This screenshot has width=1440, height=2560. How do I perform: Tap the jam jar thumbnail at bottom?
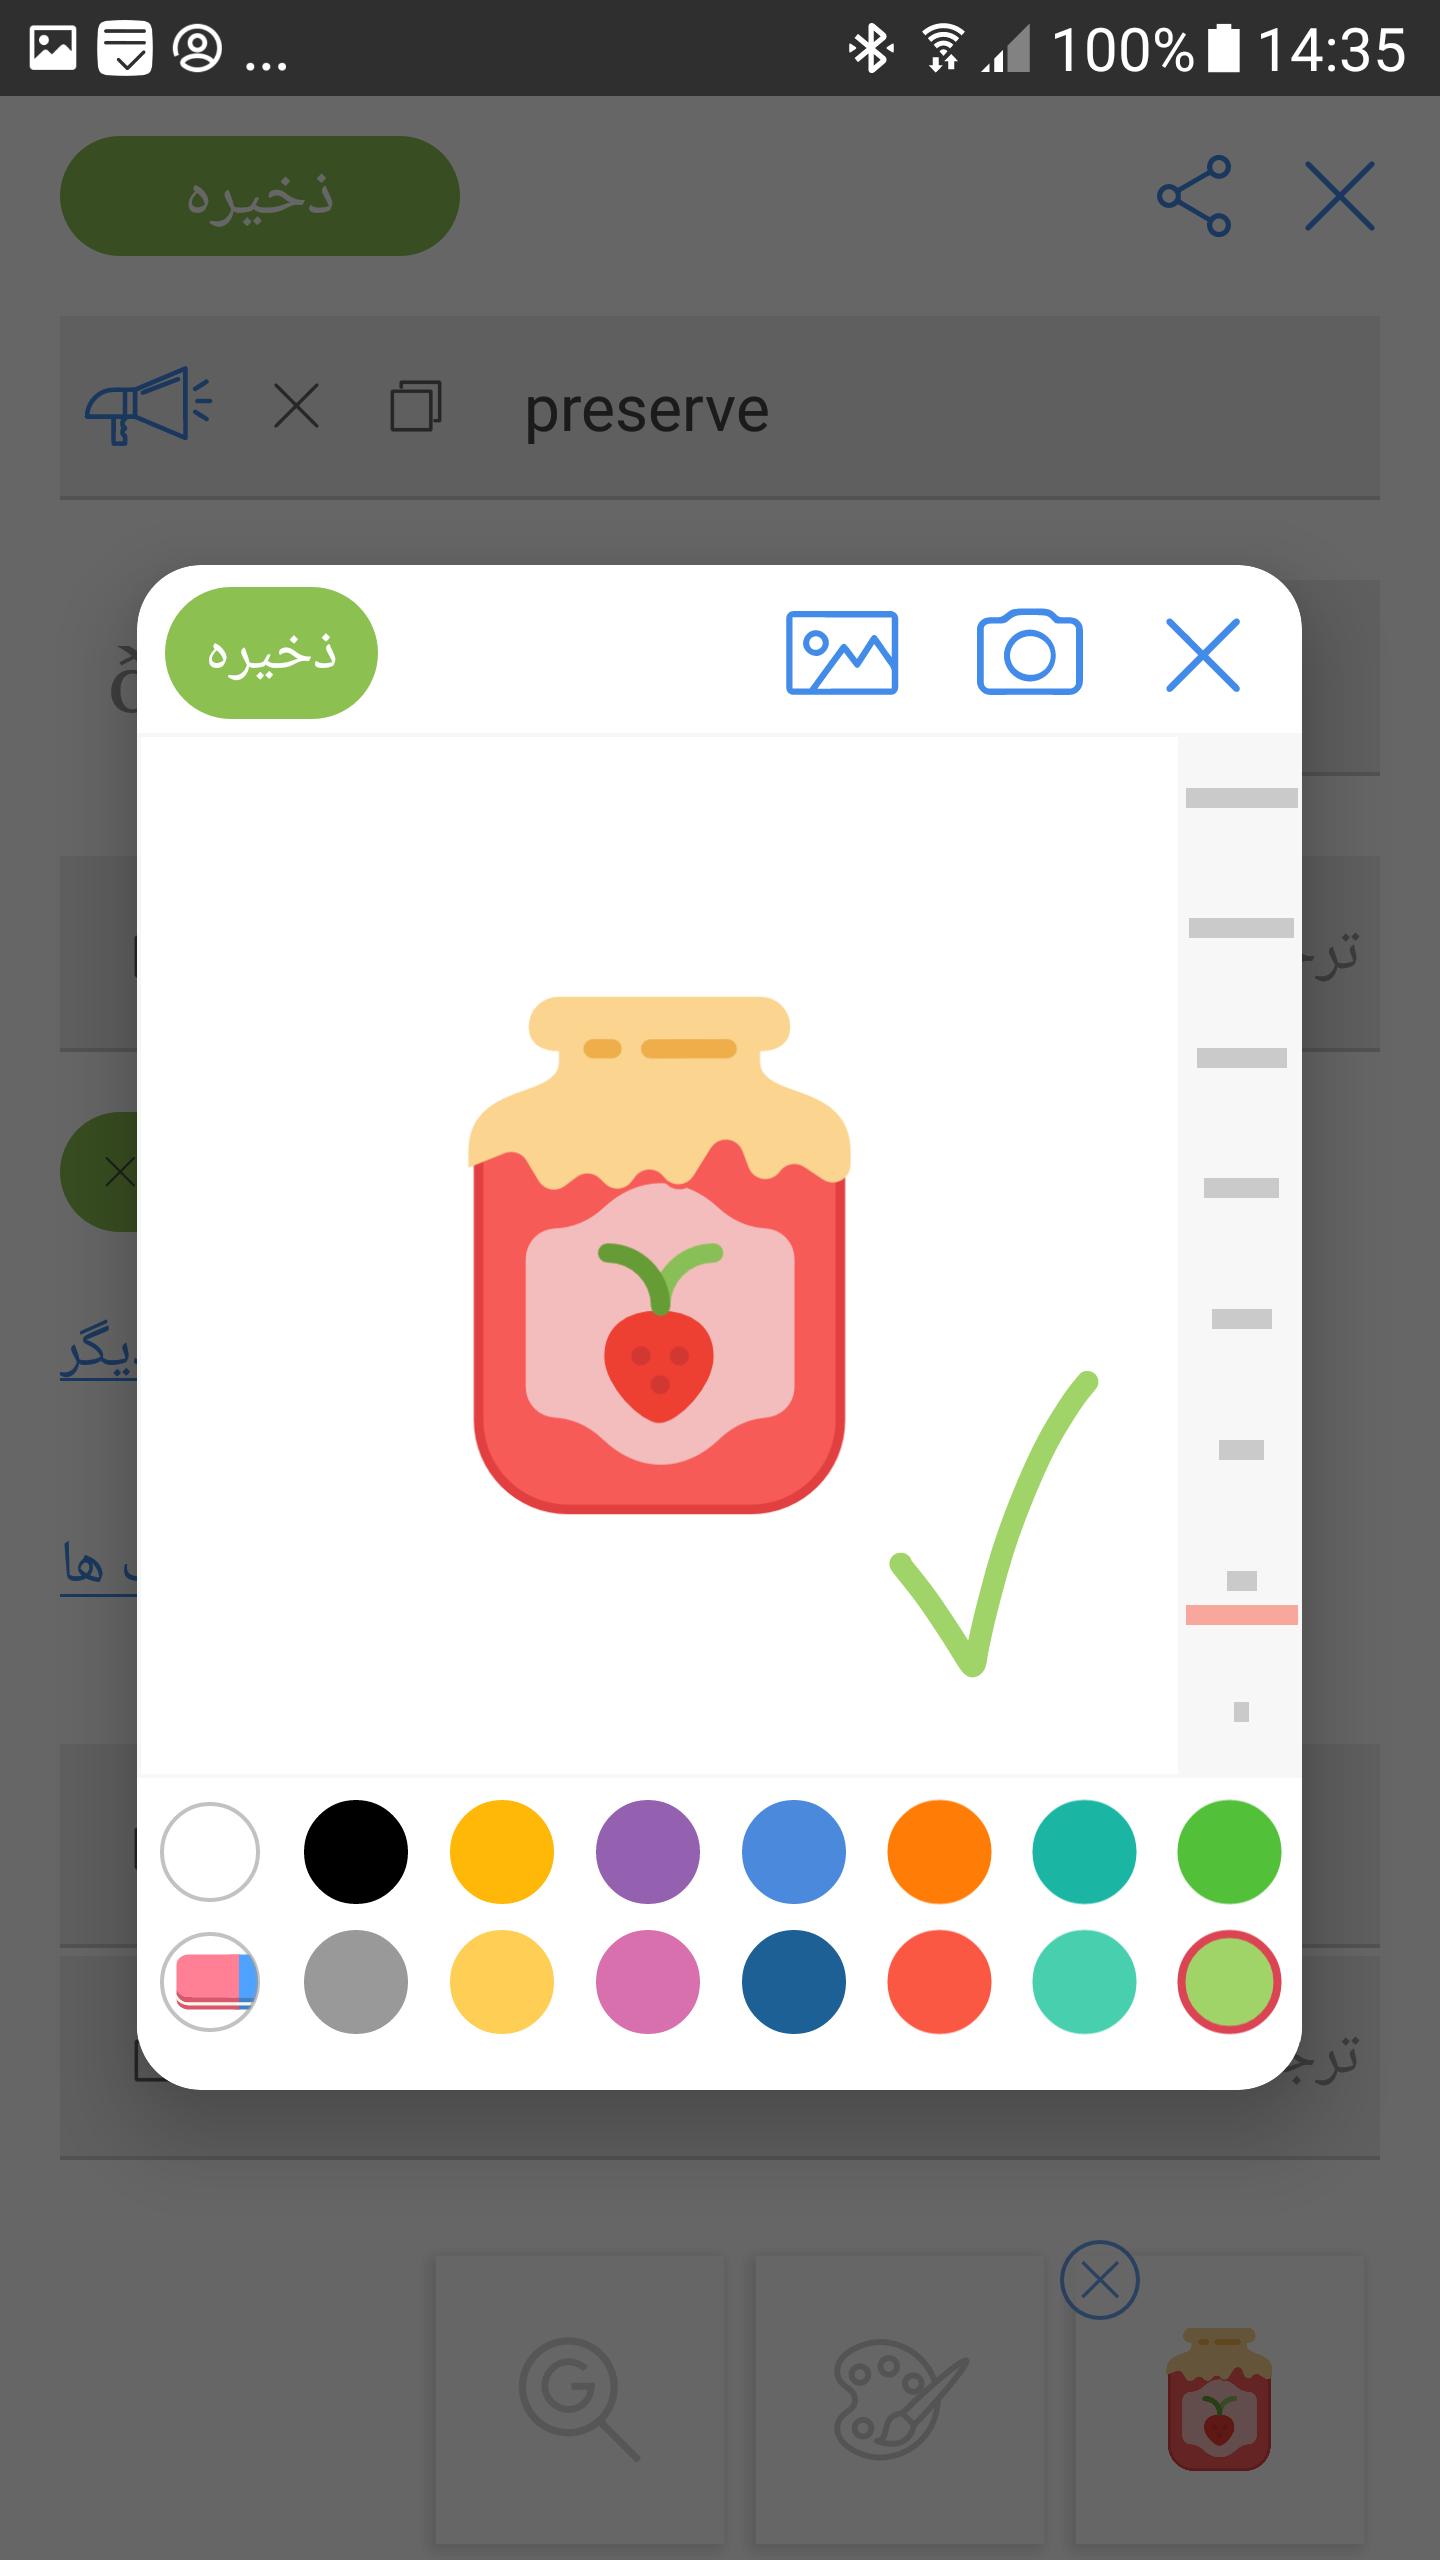(1220, 2398)
